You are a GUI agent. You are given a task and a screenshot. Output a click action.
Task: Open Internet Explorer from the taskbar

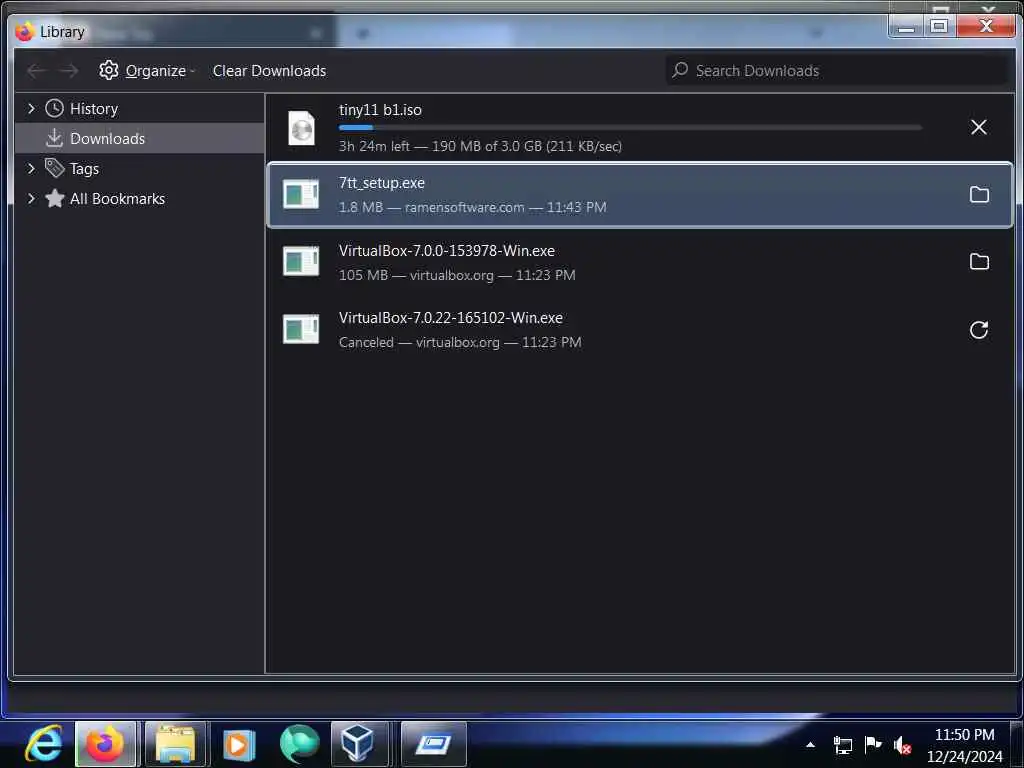click(x=43, y=744)
